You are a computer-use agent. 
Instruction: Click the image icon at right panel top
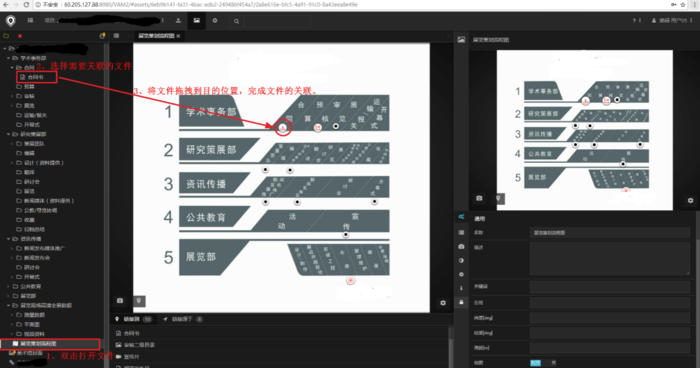click(x=461, y=39)
